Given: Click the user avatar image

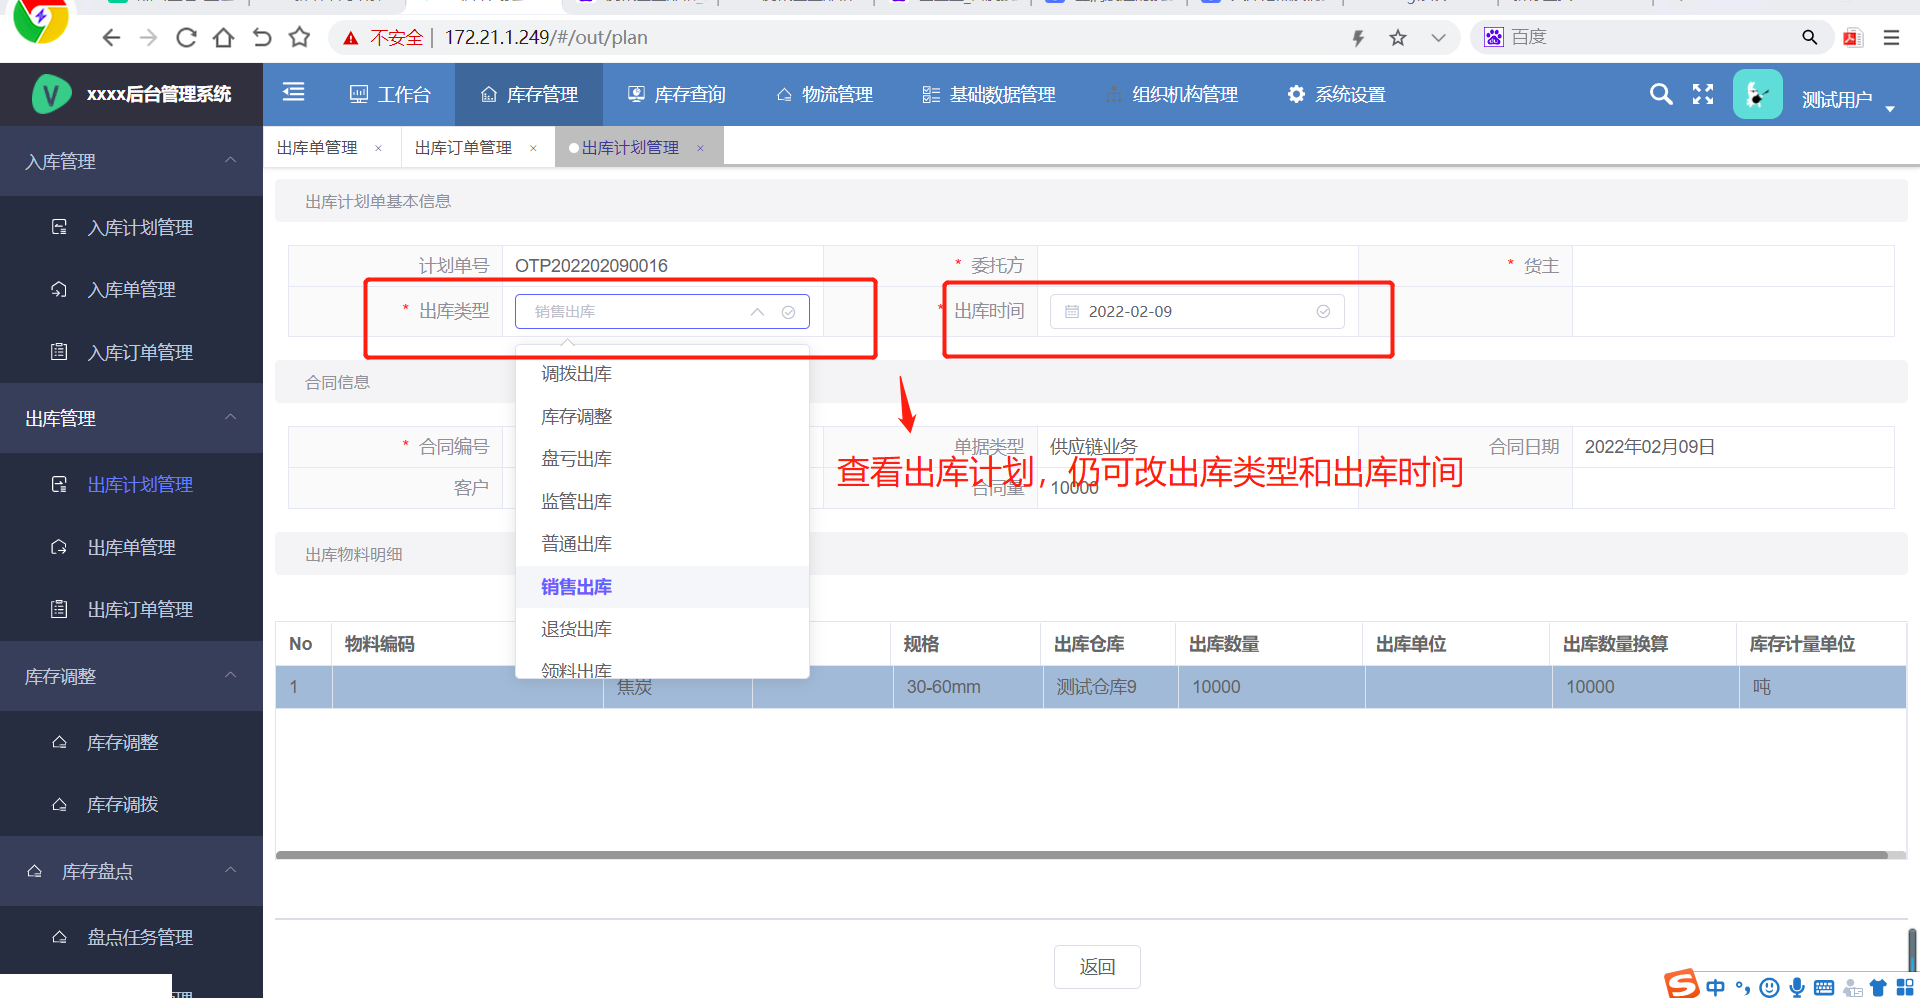Looking at the screenshot, I should click(x=1758, y=94).
